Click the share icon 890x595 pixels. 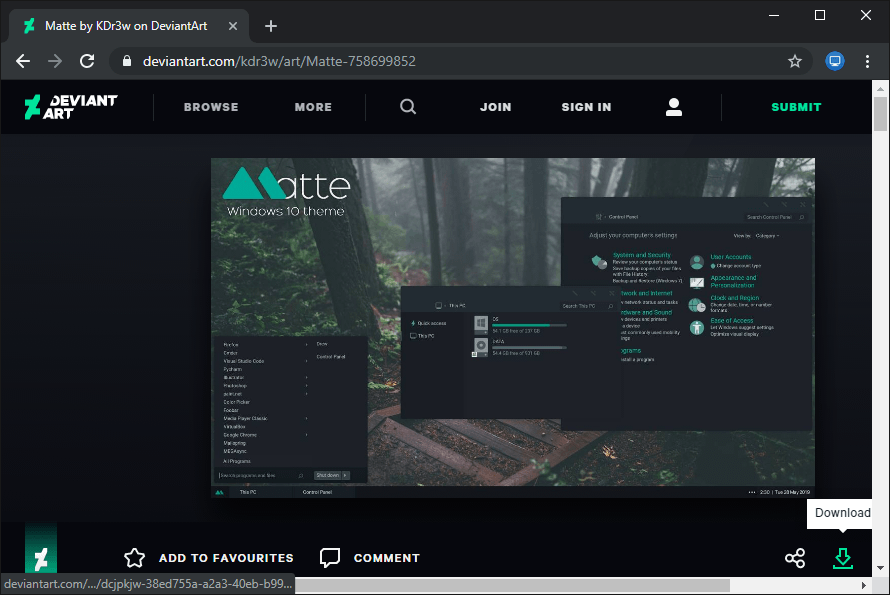[795, 558]
